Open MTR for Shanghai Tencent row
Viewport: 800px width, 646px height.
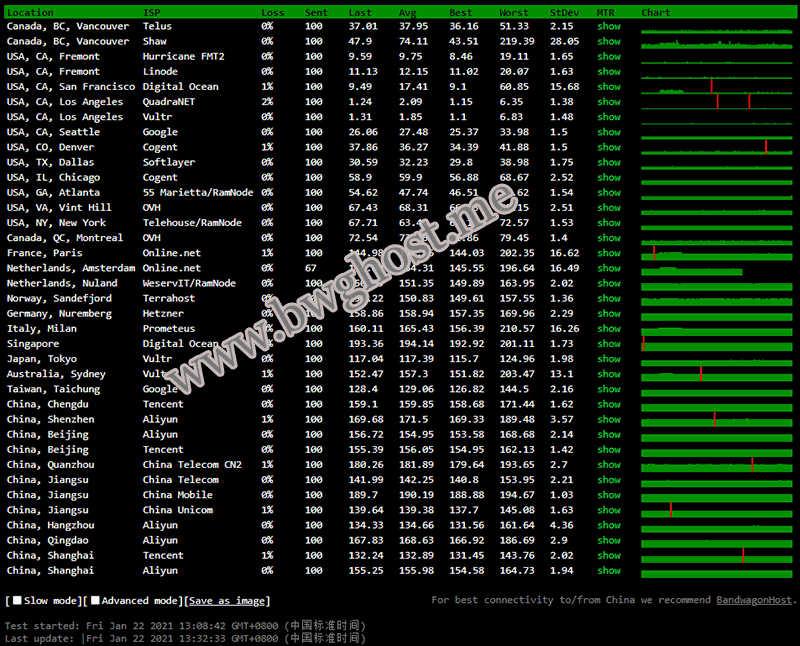click(609, 555)
